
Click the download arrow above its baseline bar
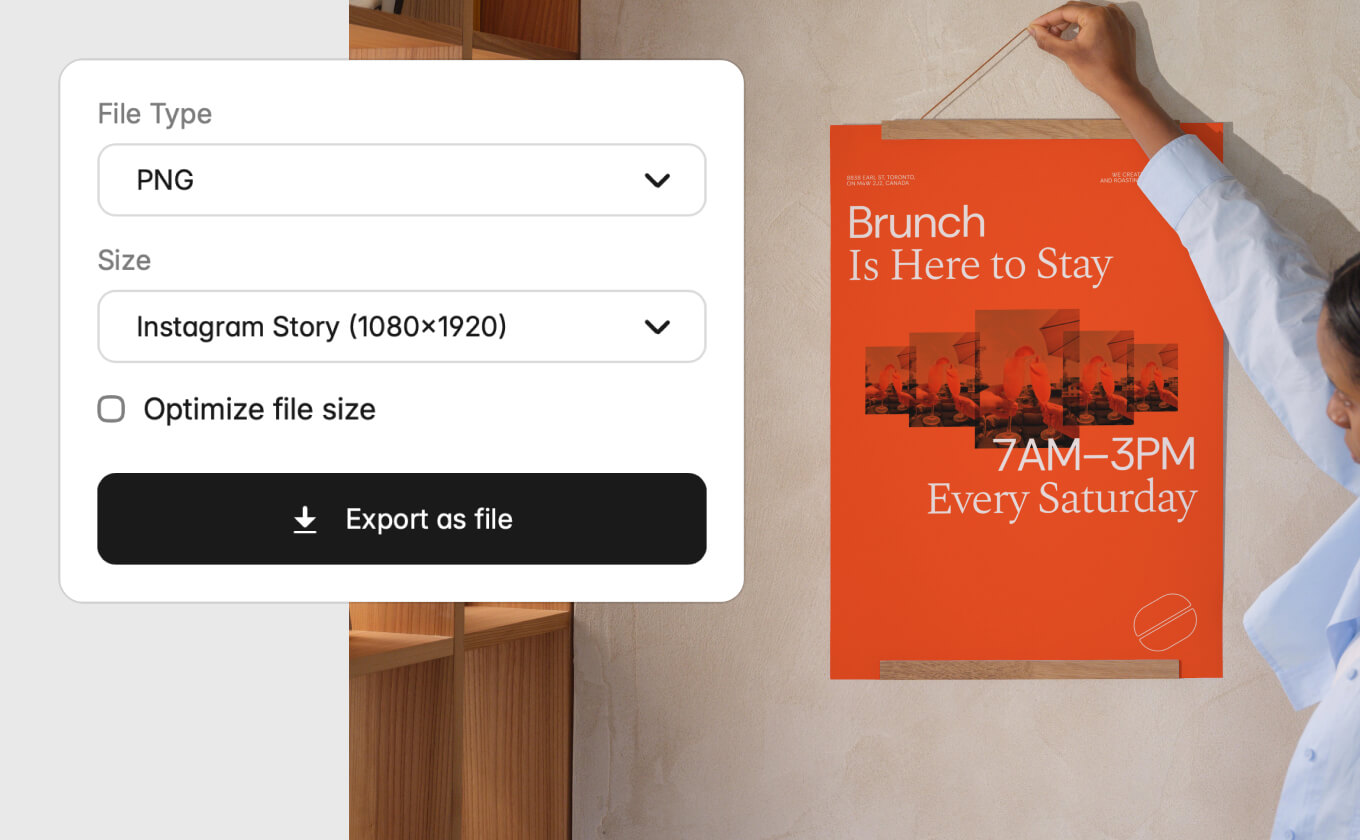click(303, 516)
